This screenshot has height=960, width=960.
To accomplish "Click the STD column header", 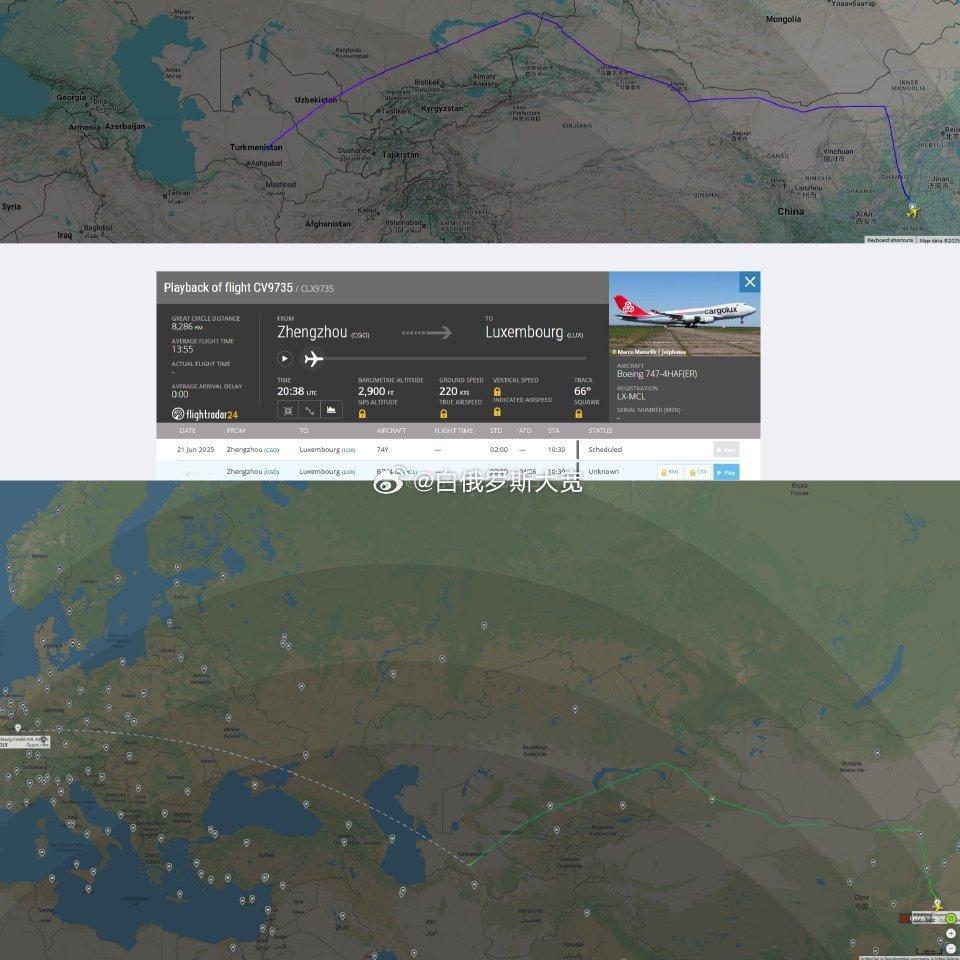I will click(496, 431).
